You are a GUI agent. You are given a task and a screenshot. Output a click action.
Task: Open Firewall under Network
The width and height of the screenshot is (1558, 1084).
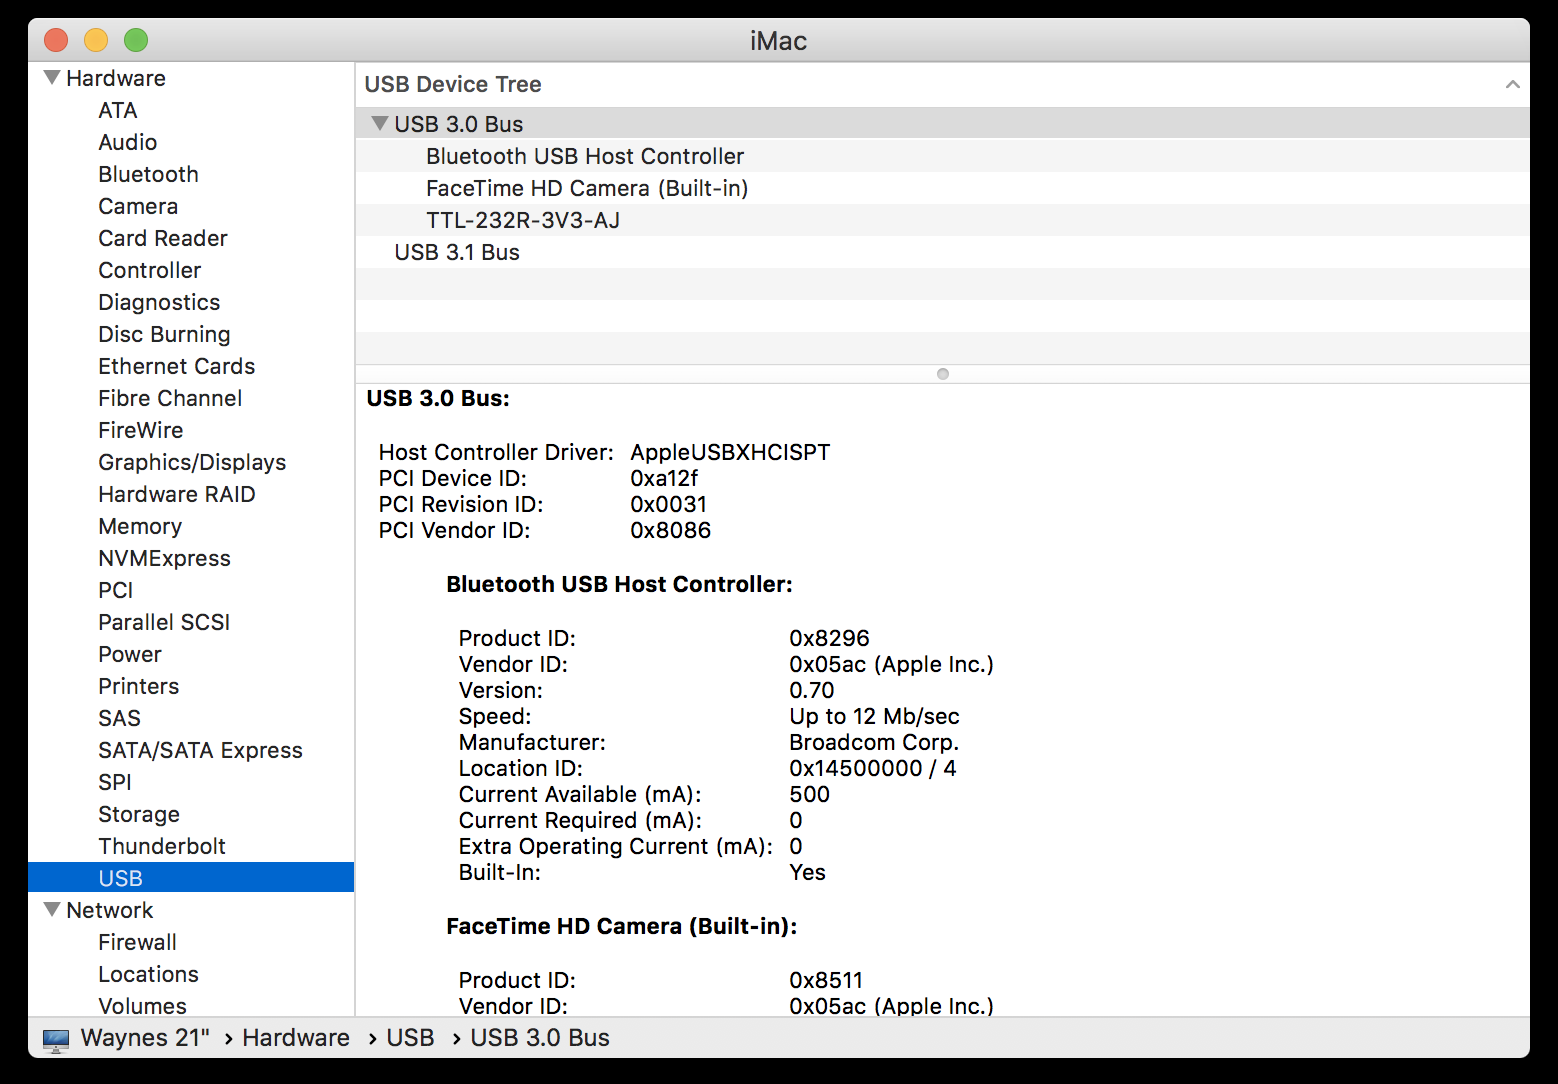point(137,942)
